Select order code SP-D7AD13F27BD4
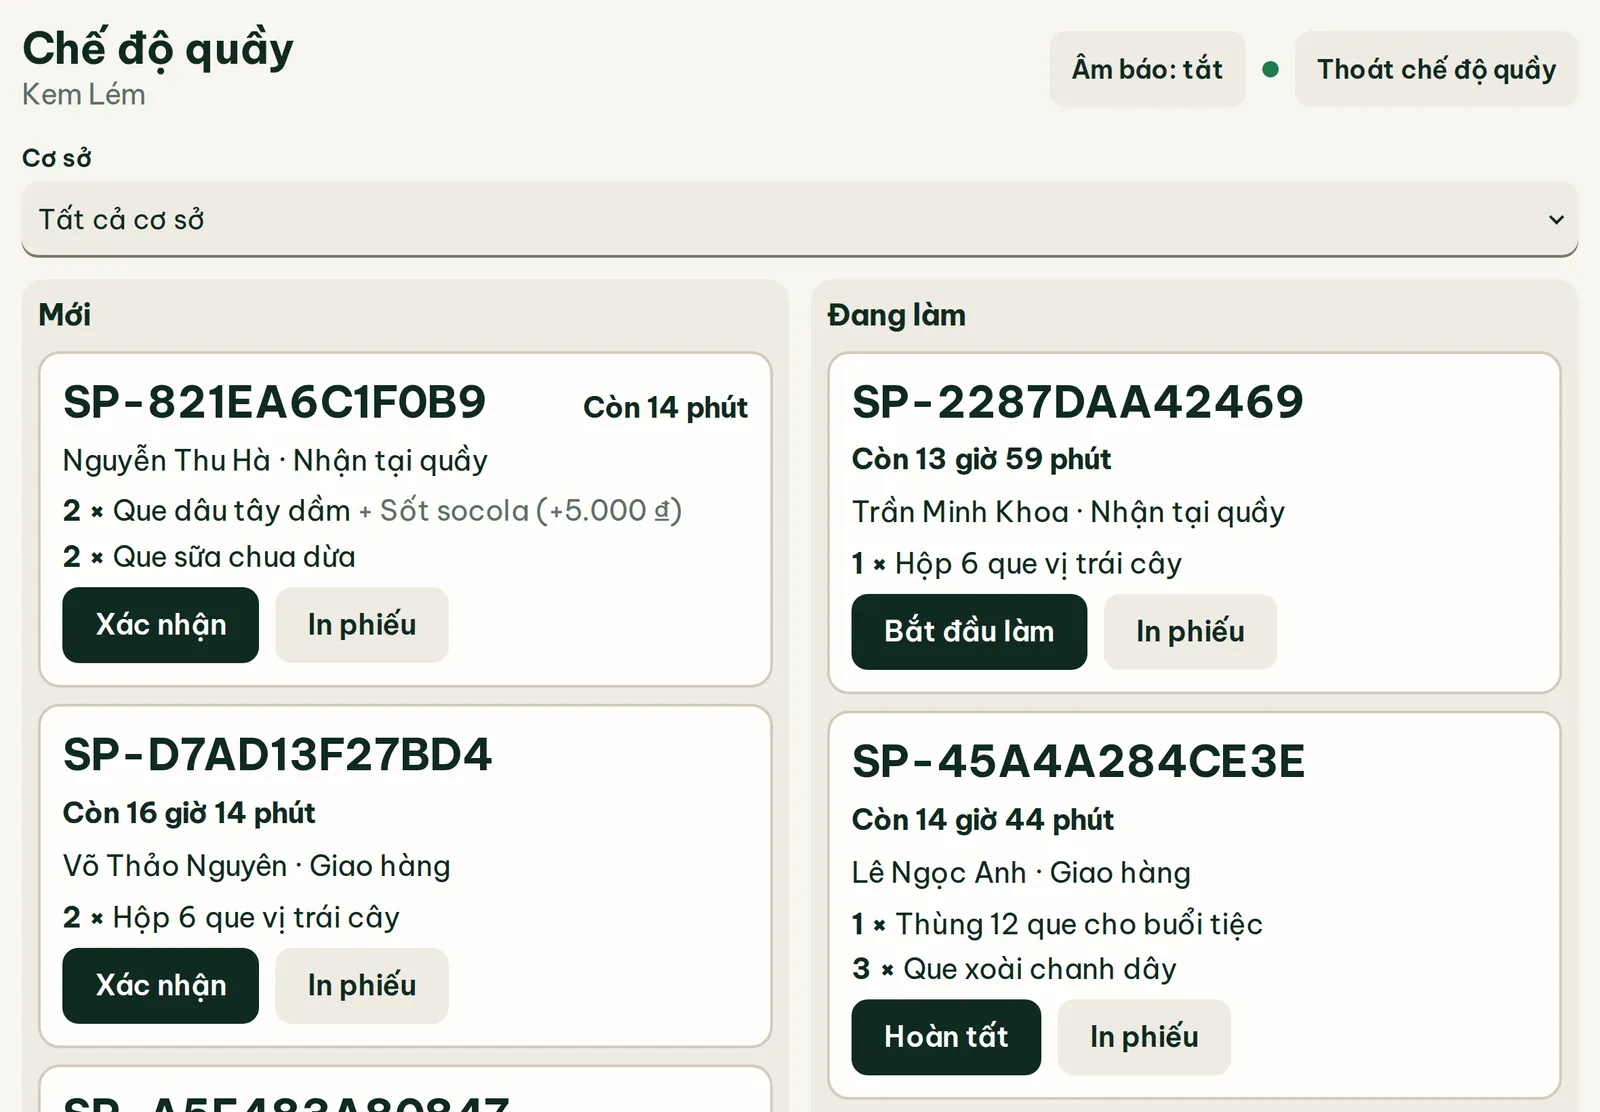 tap(277, 755)
